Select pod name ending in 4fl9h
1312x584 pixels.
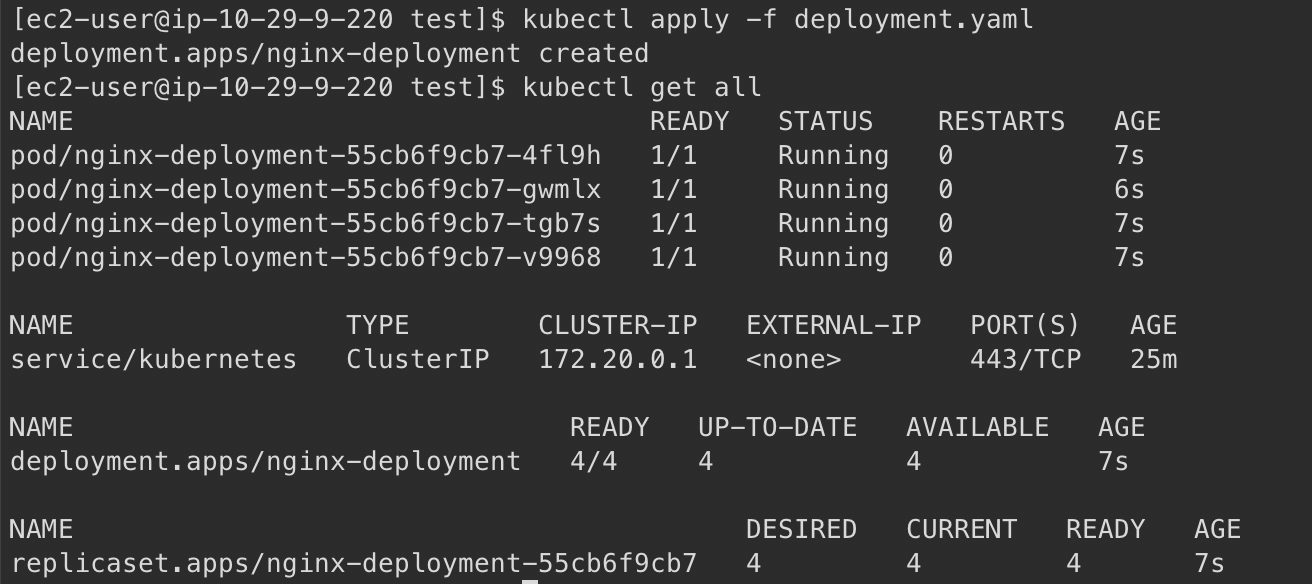(306, 155)
